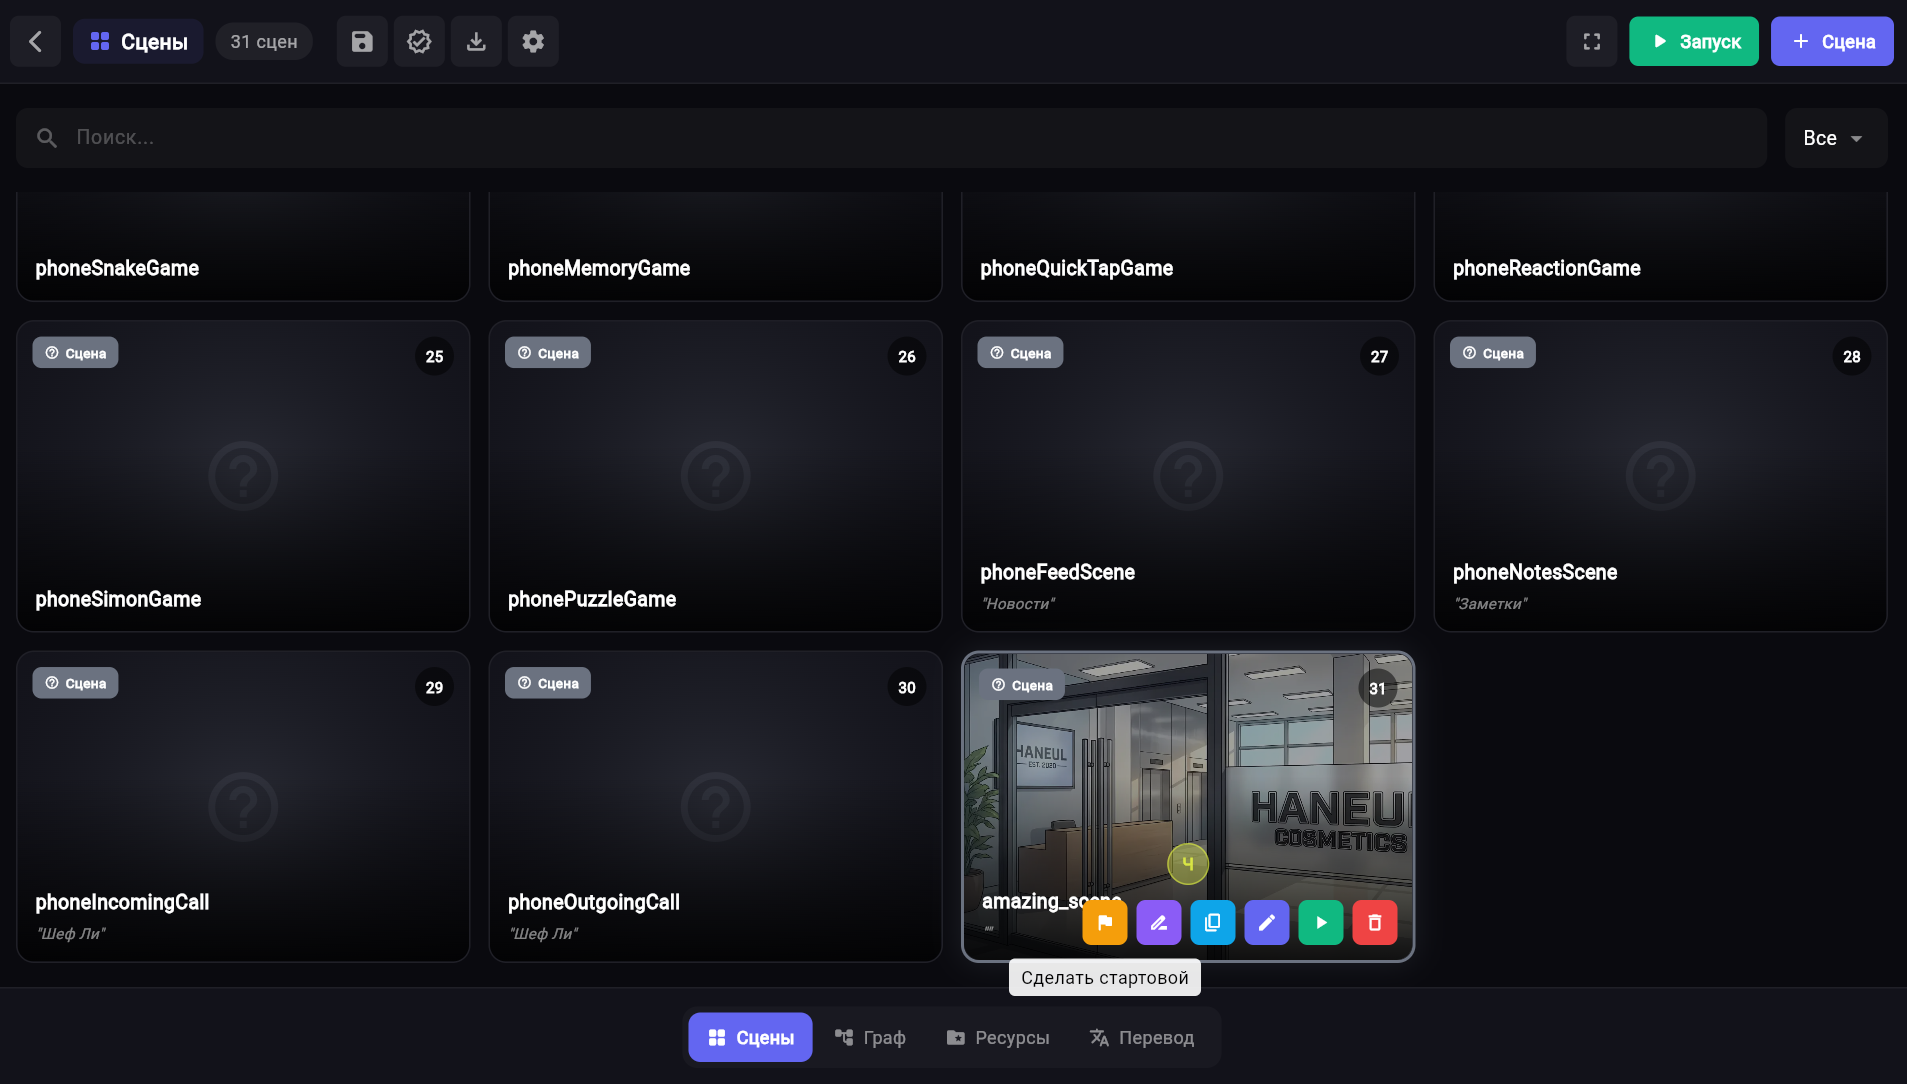Delete amazing_scene with red trash icon
1907x1084 pixels.
click(1375, 922)
